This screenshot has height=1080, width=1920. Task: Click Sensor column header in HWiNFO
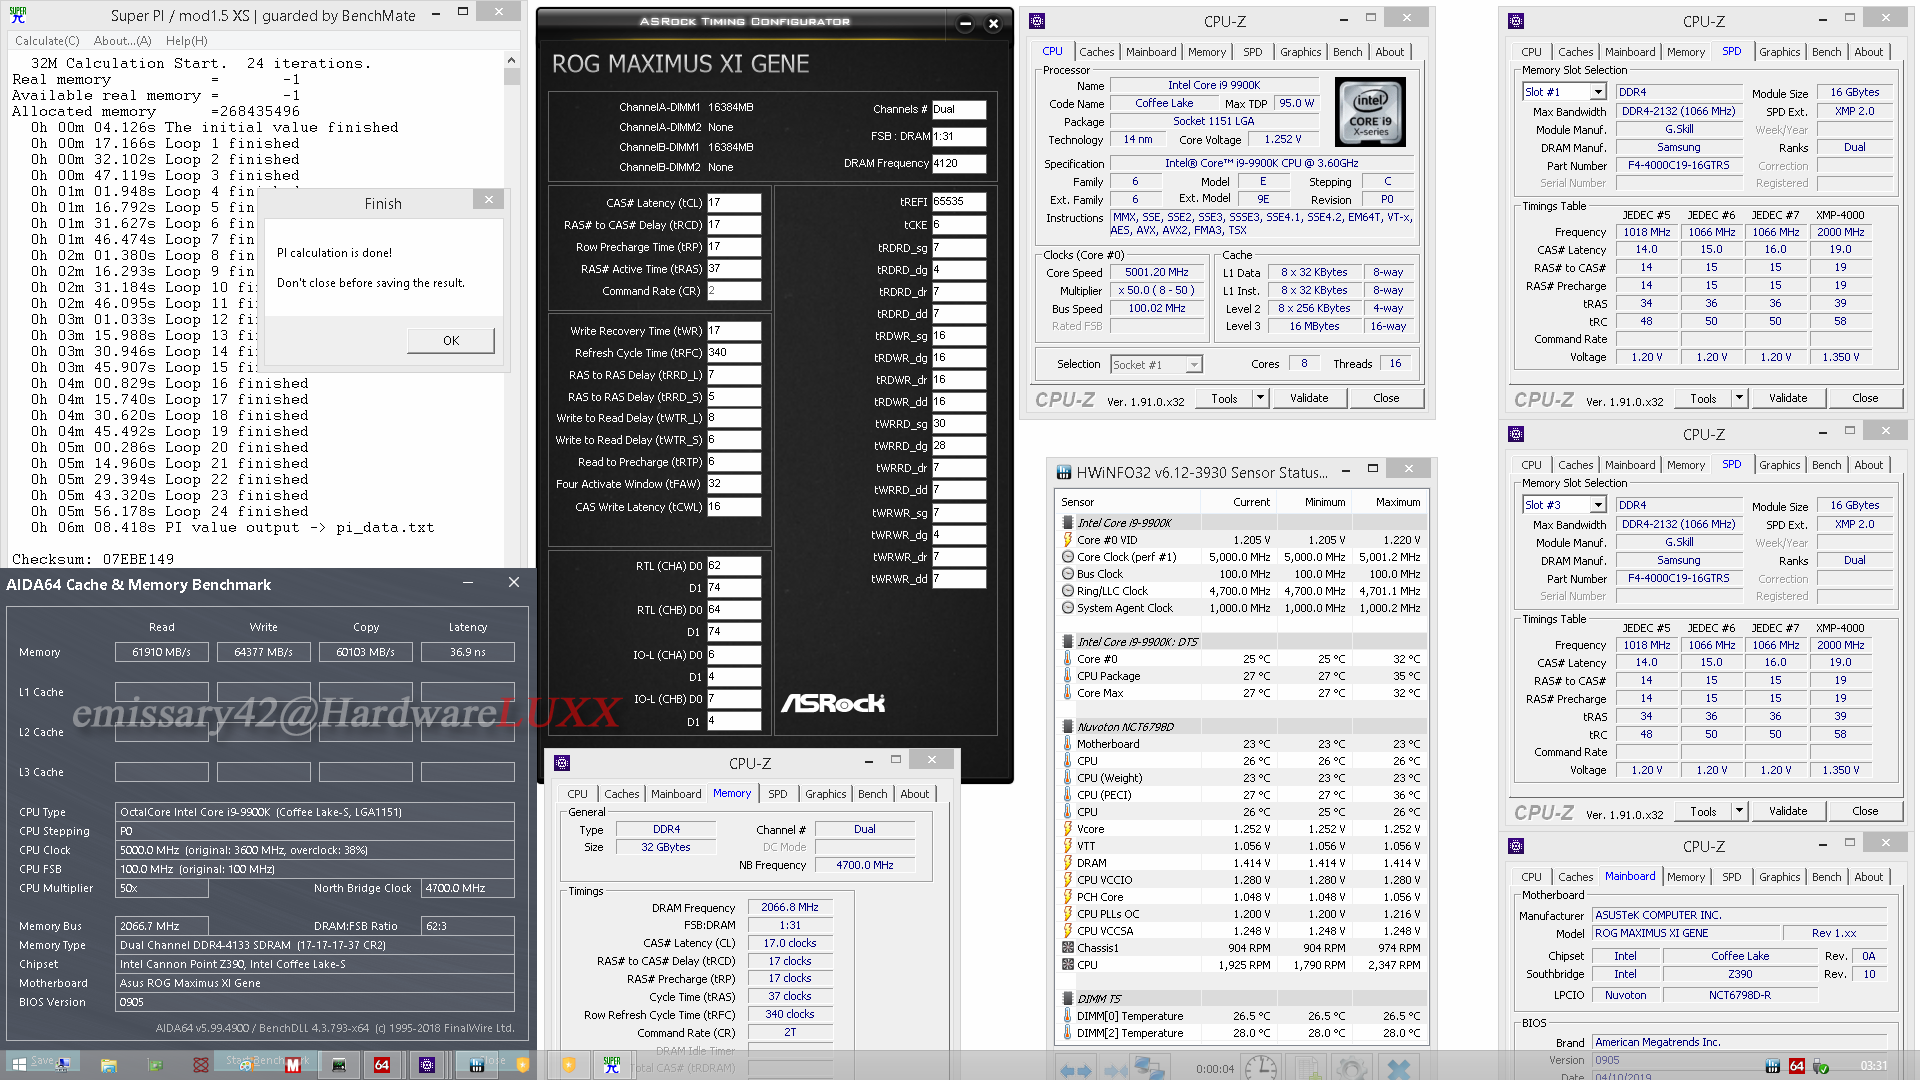point(1128,502)
